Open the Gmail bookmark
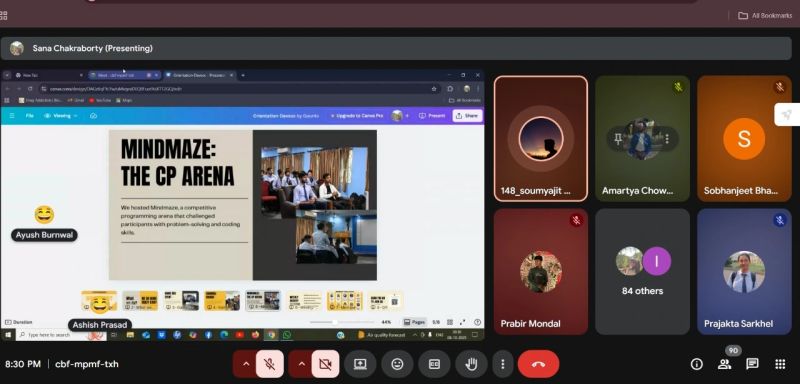Viewport: 800px width, 384px height. [76, 100]
